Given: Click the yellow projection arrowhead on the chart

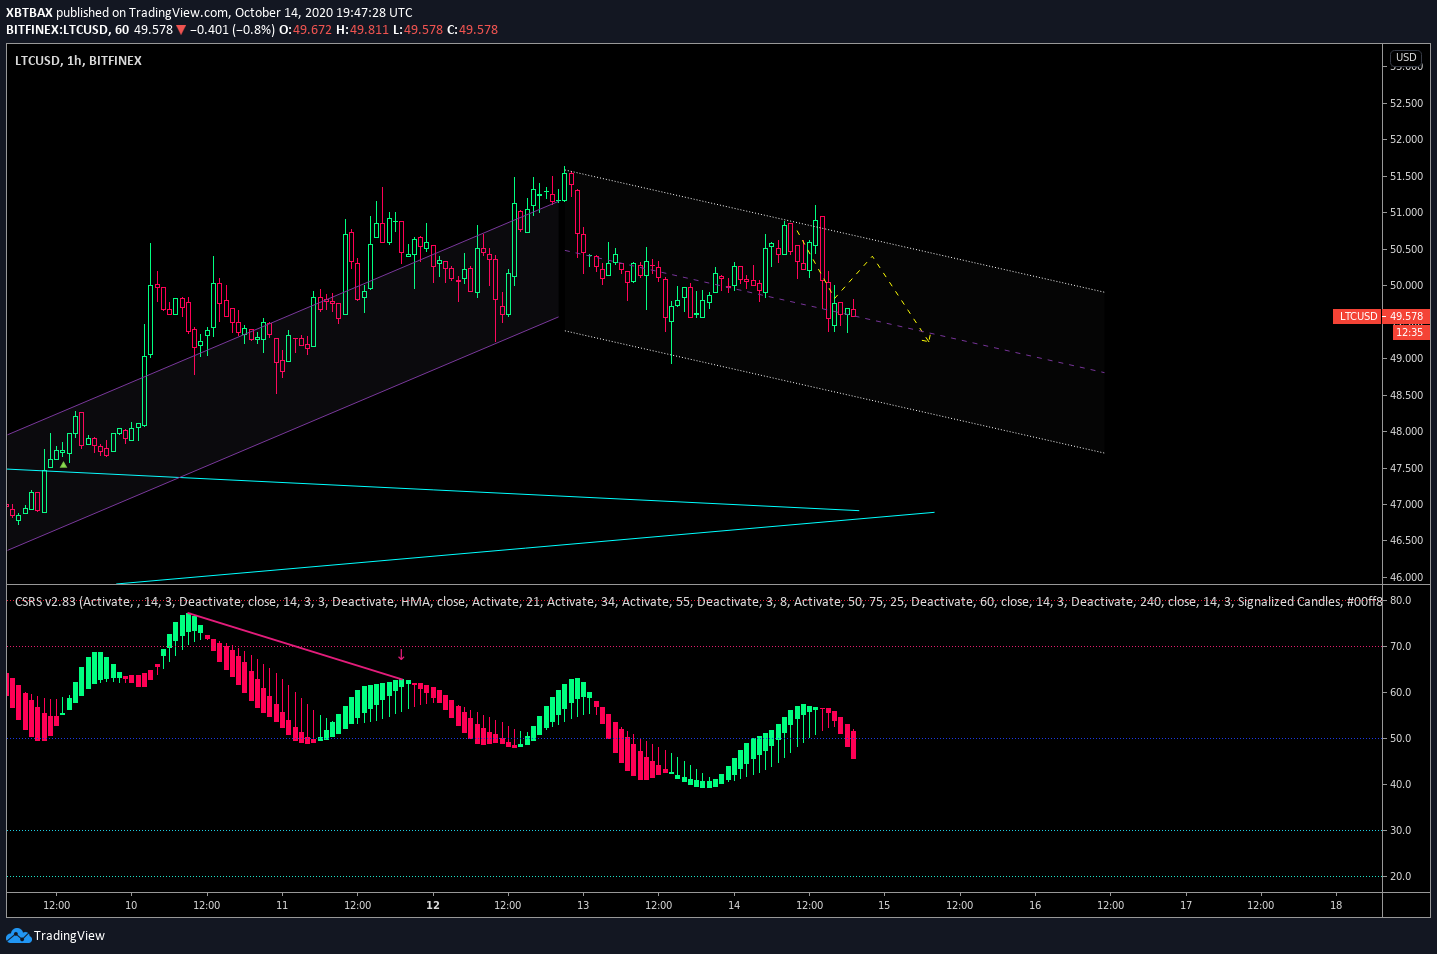Looking at the screenshot, I should [x=927, y=339].
